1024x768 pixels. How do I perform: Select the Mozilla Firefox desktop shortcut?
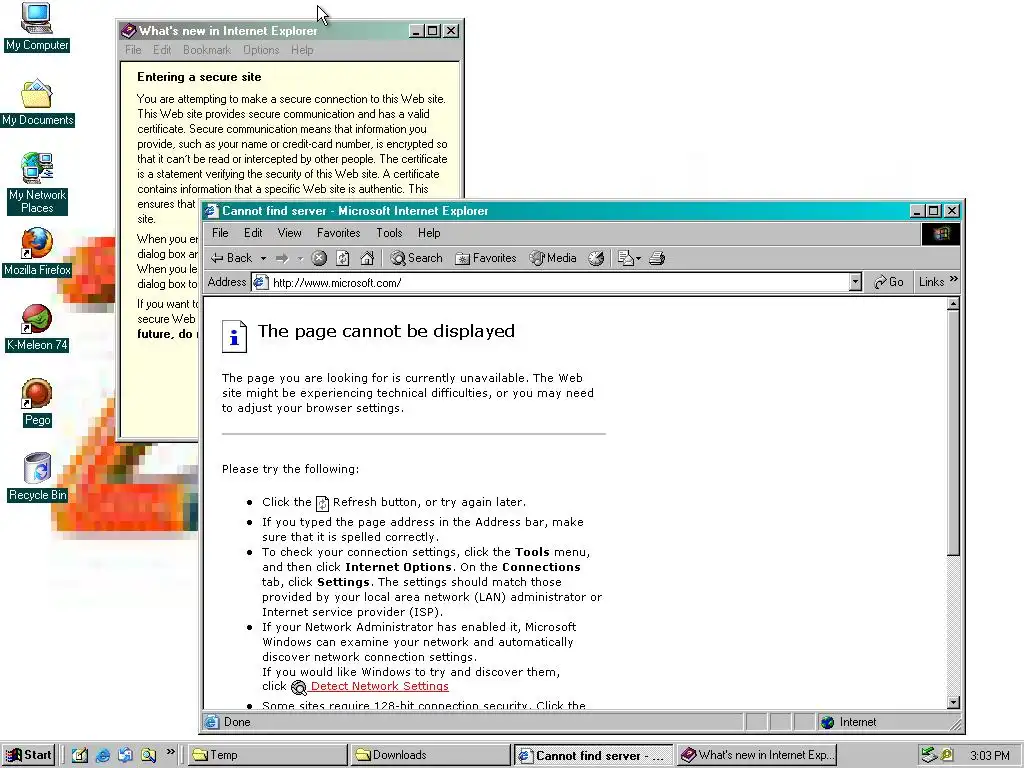point(37,252)
